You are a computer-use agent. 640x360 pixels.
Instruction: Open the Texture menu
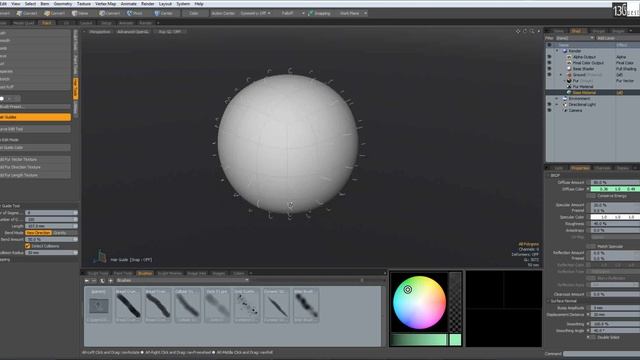(84, 4)
